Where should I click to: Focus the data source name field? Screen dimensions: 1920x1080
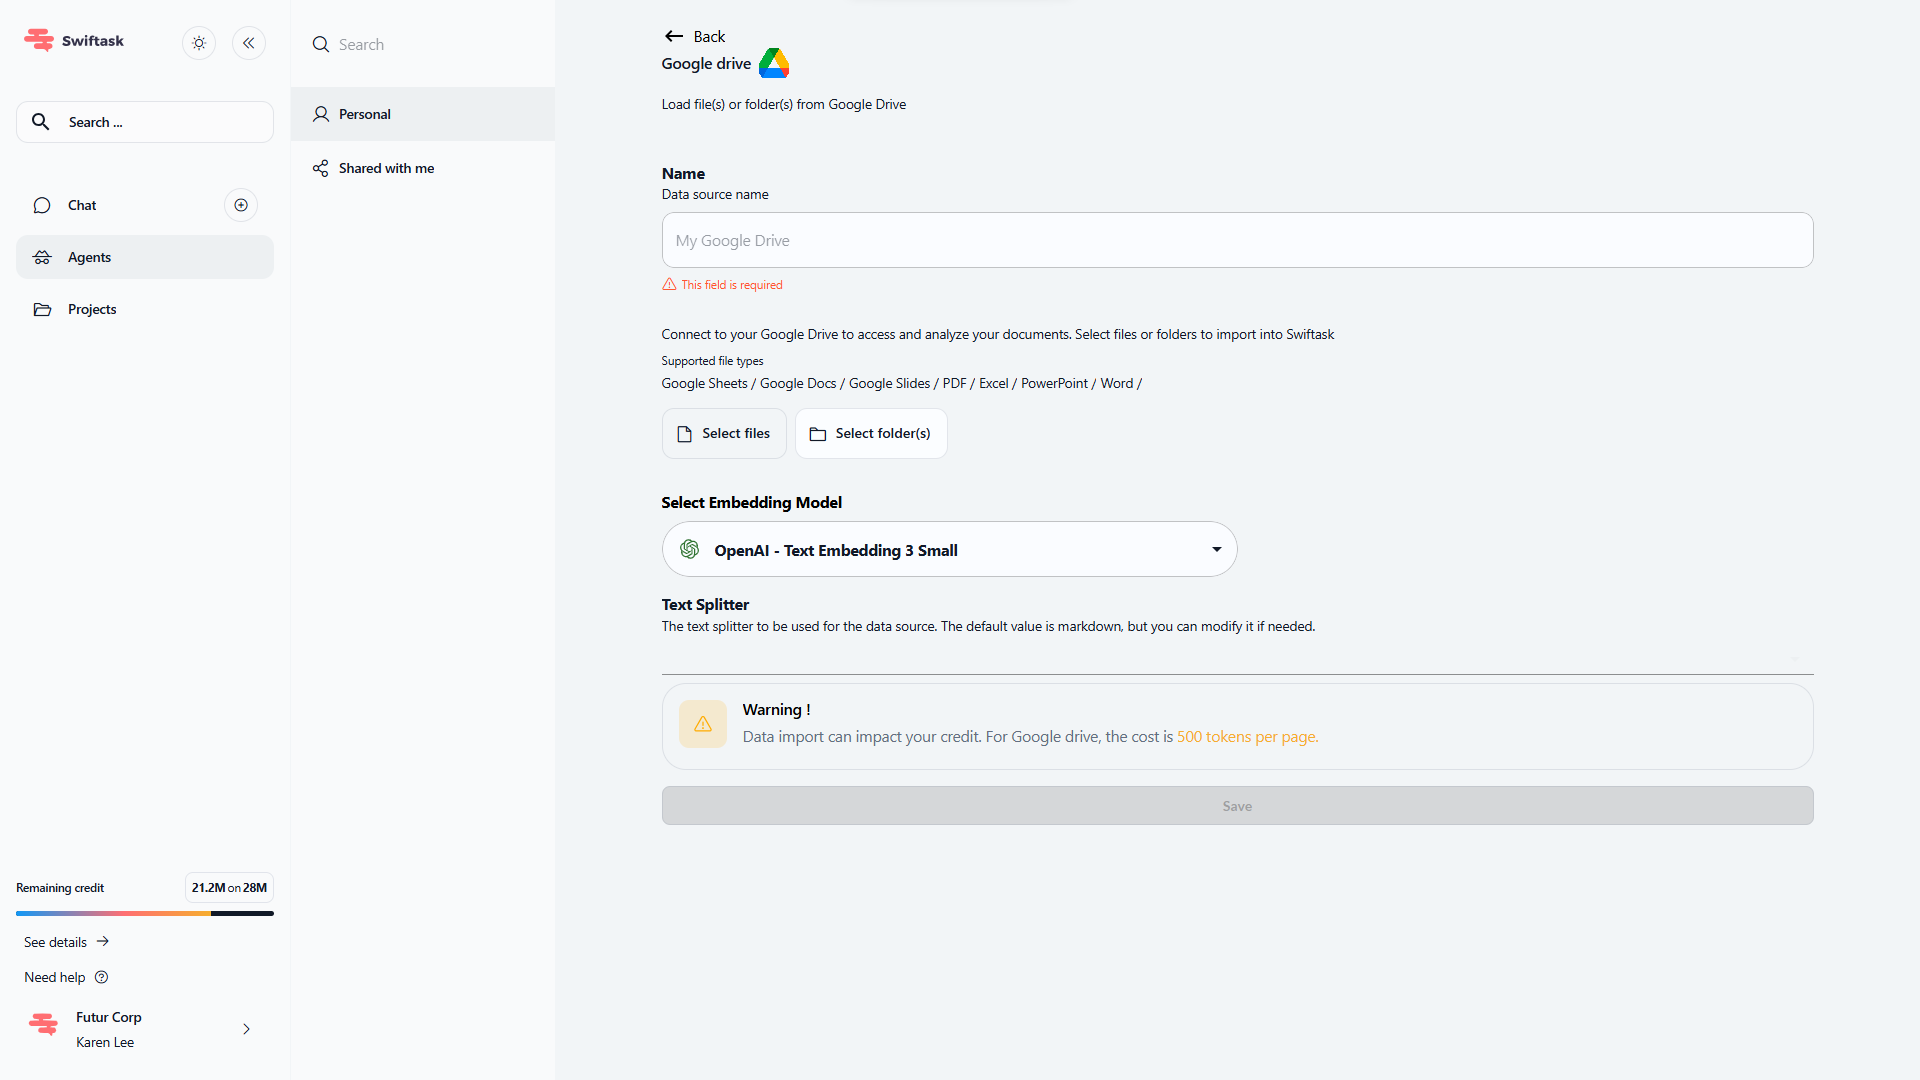pos(1237,240)
